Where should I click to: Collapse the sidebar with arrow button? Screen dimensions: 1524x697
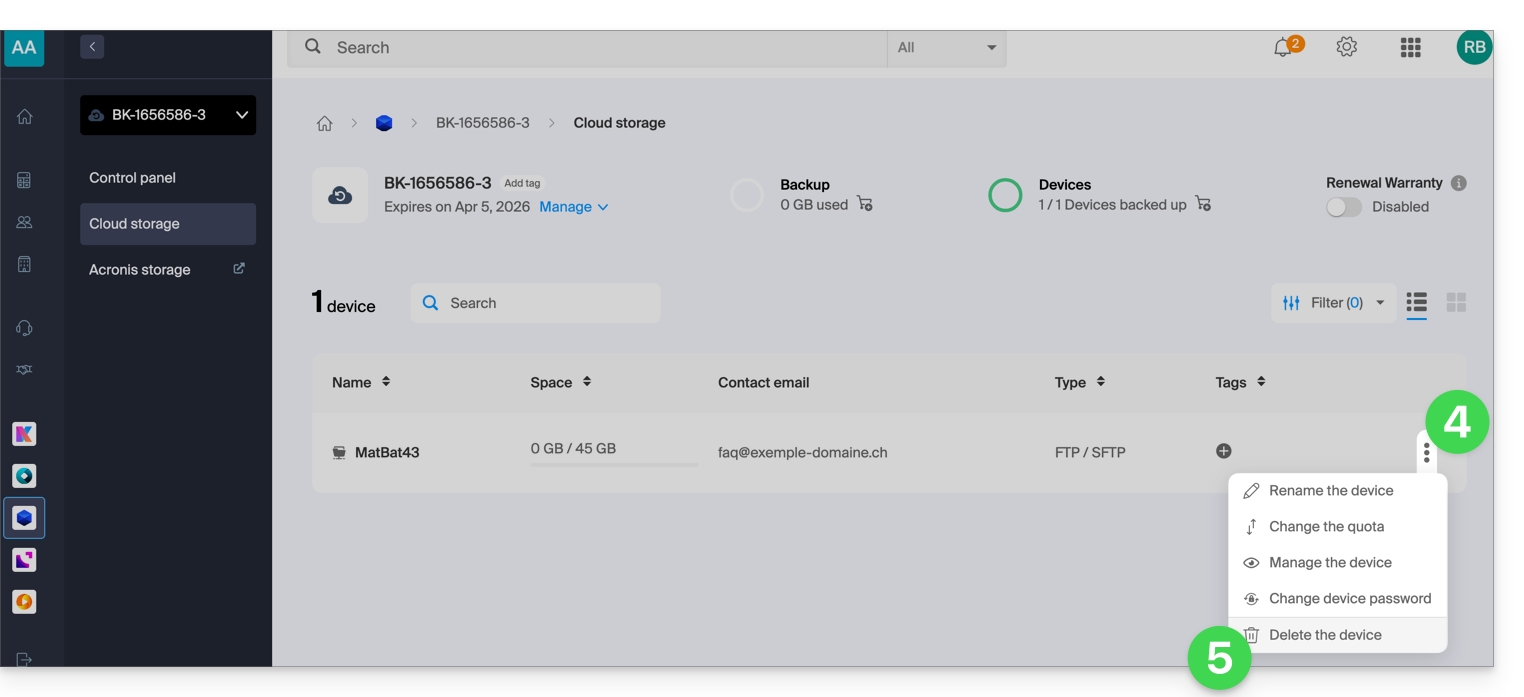[x=92, y=46]
